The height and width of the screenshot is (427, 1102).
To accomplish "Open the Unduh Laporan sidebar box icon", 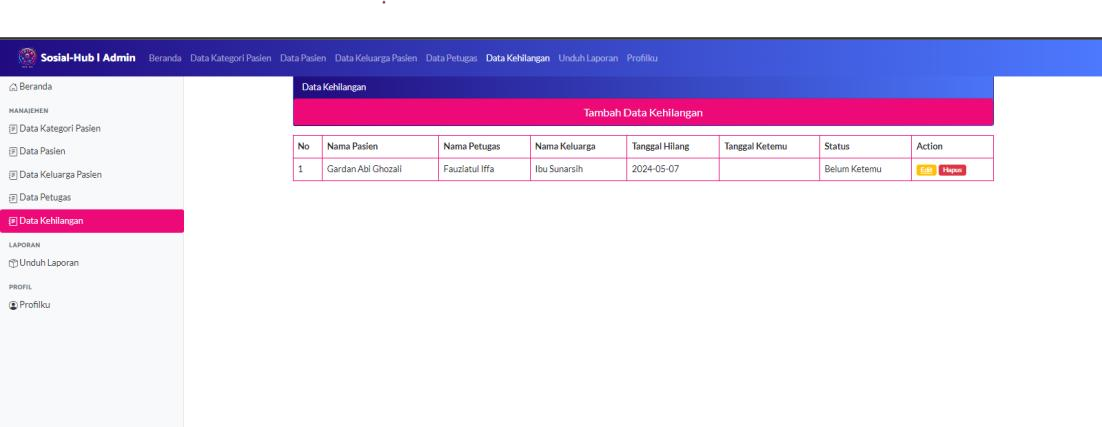I will click(7, 263).
